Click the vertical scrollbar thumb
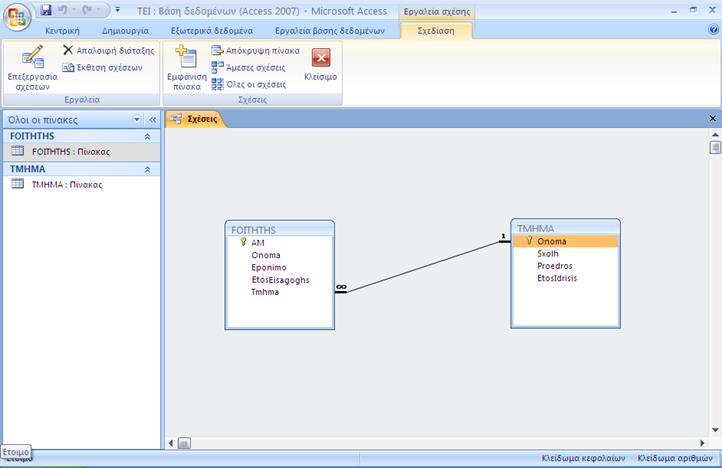 click(715, 147)
